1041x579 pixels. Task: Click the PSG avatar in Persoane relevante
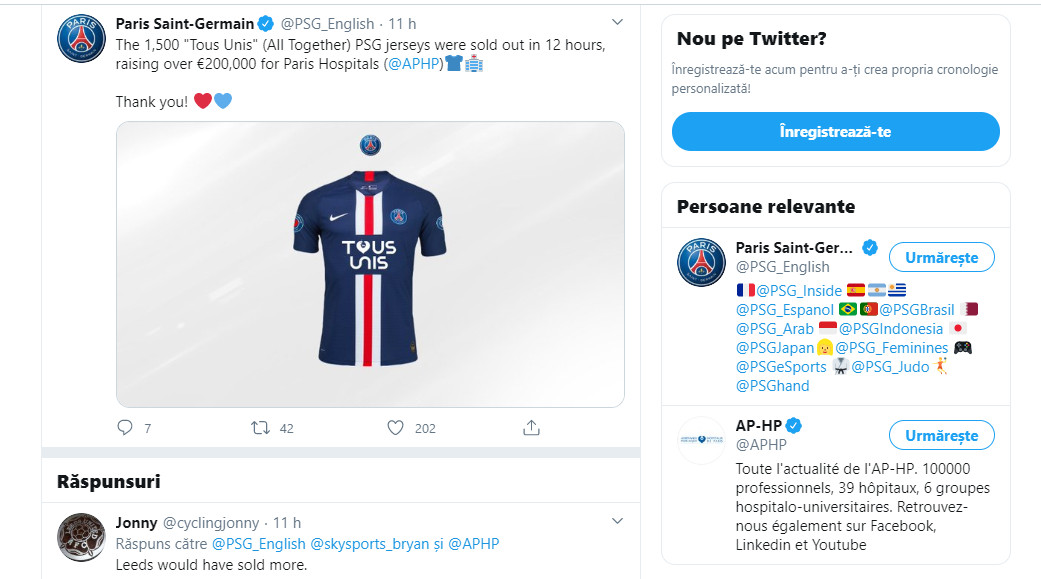(x=701, y=263)
